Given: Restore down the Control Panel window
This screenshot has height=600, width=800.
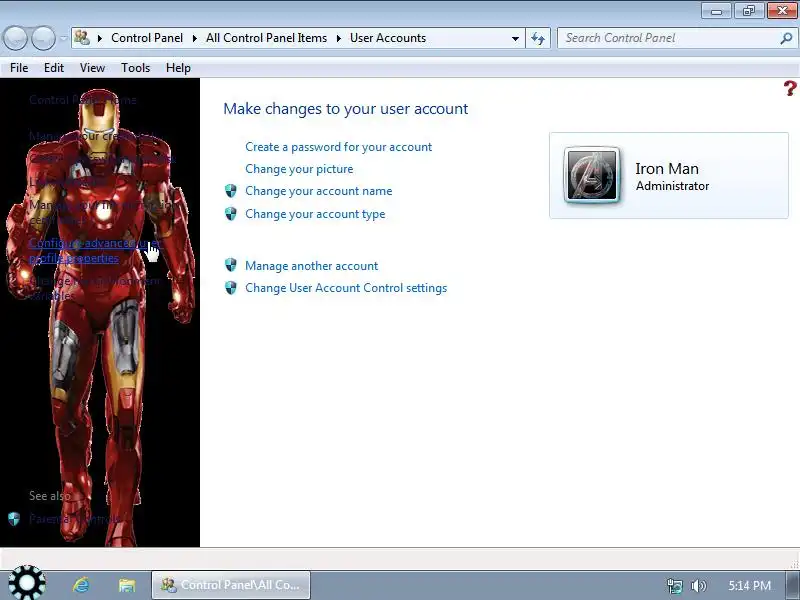Looking at the screenshot, I should tap(748, 11).
